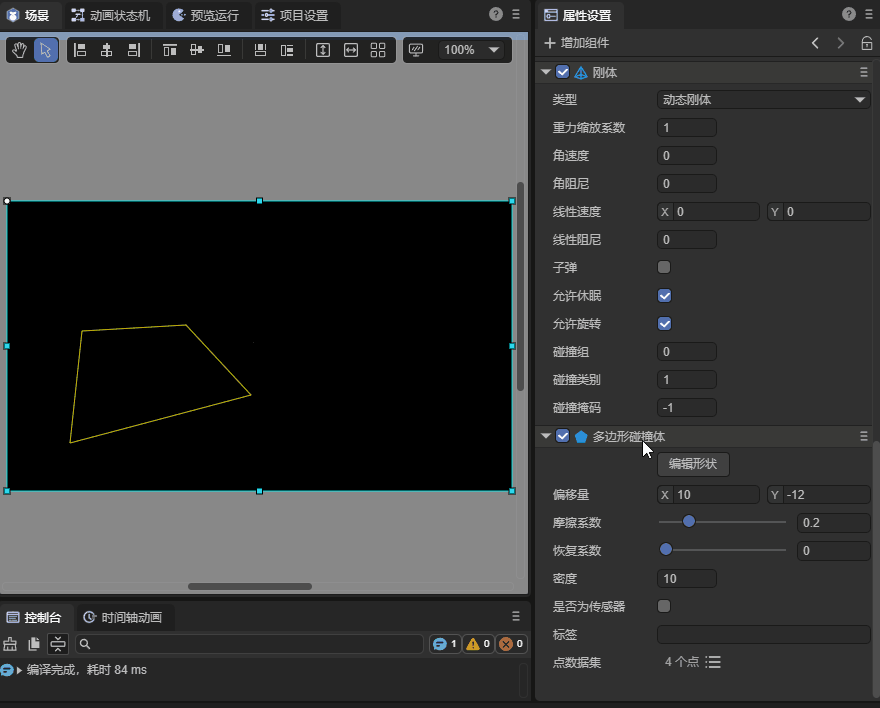The image size is (880, 708).
Task: Open the point data set list icon
Action: pyautogui.click(x=713, y=662)
